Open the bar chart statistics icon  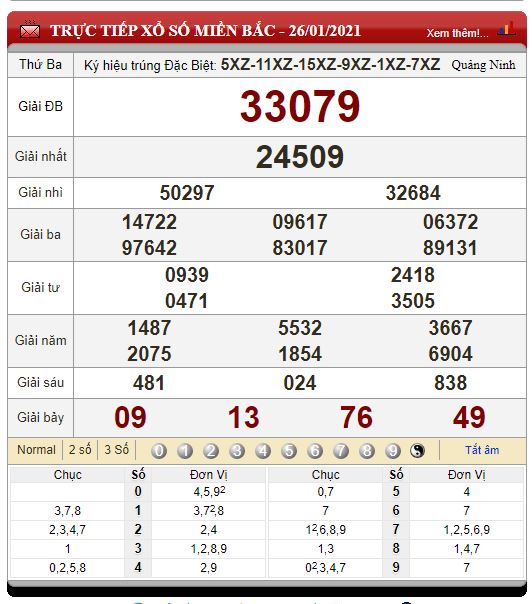point(506,29)
